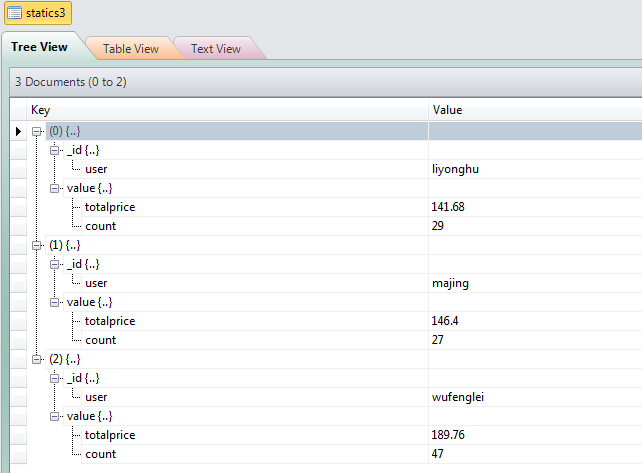Open the Text View tab

[216, 49]
